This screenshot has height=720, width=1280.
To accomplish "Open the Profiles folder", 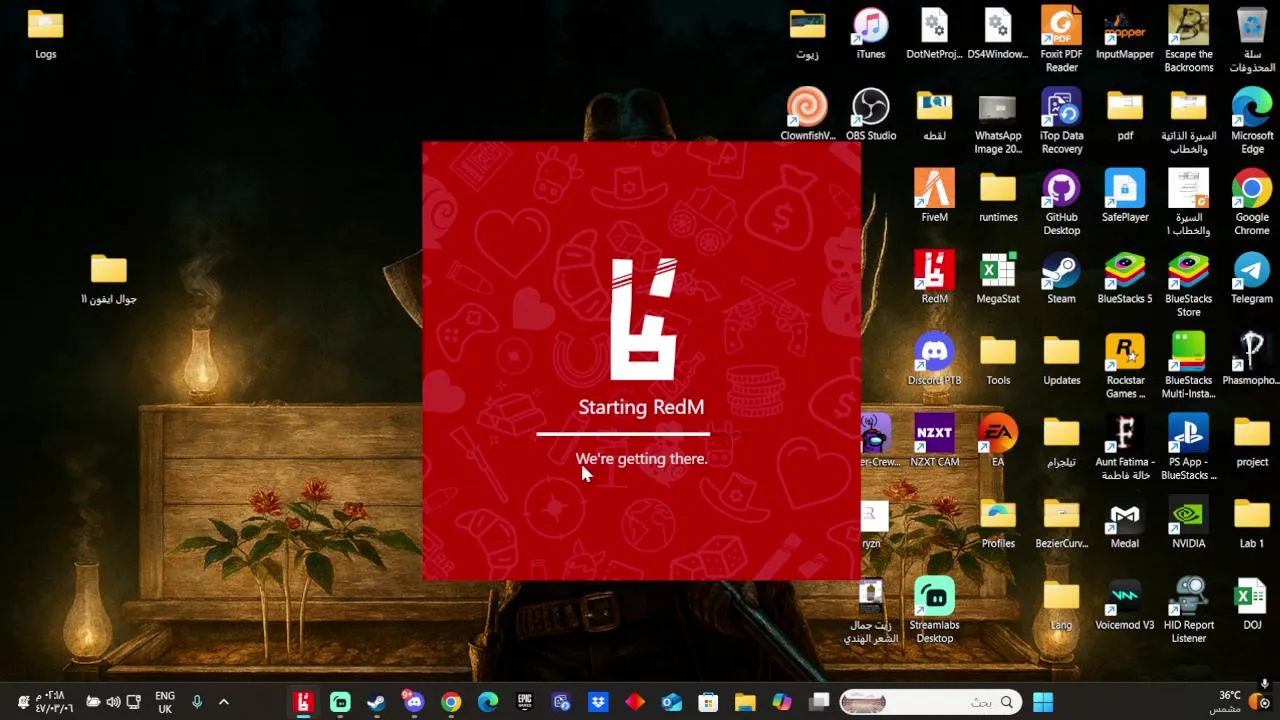I will point(997,523).
